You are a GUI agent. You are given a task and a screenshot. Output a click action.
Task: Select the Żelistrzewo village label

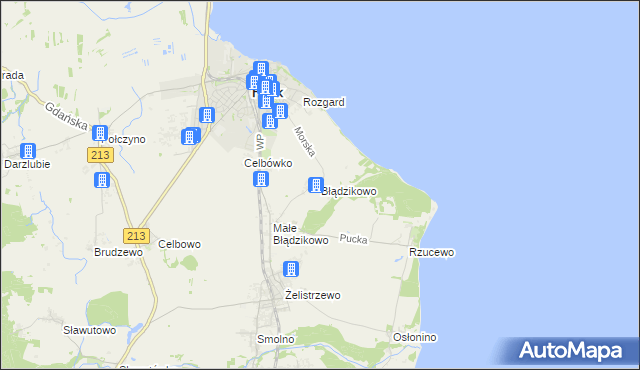[x=313, y=295]
